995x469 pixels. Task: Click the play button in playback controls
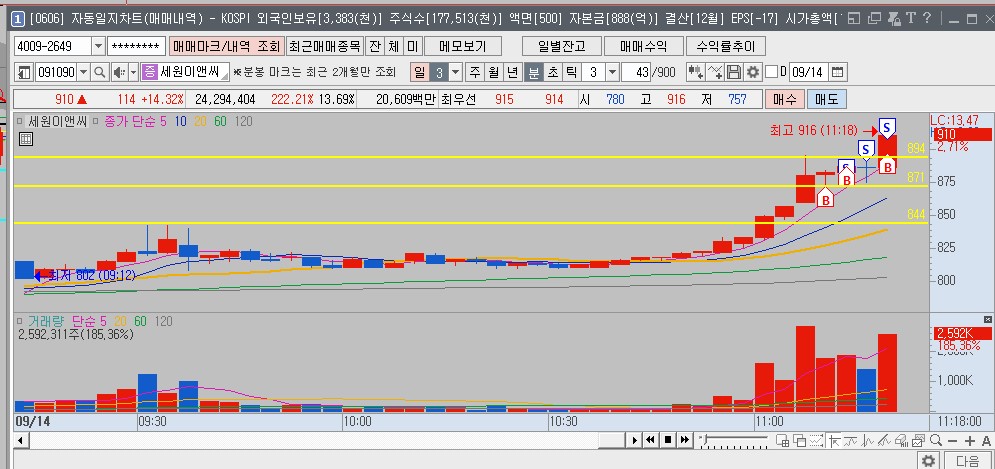tap(635, 440)
